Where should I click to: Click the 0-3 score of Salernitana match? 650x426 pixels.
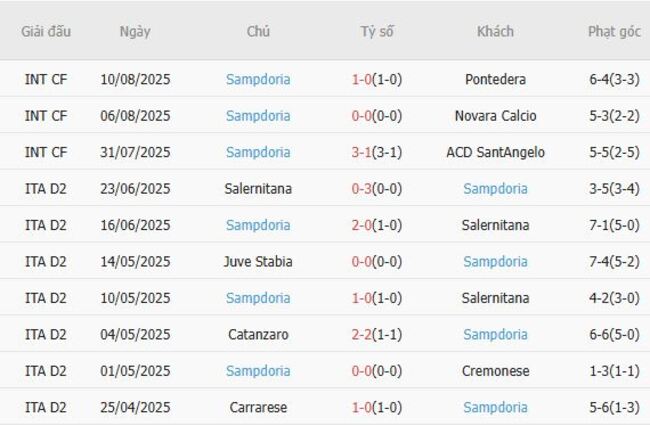click(376, 189)
